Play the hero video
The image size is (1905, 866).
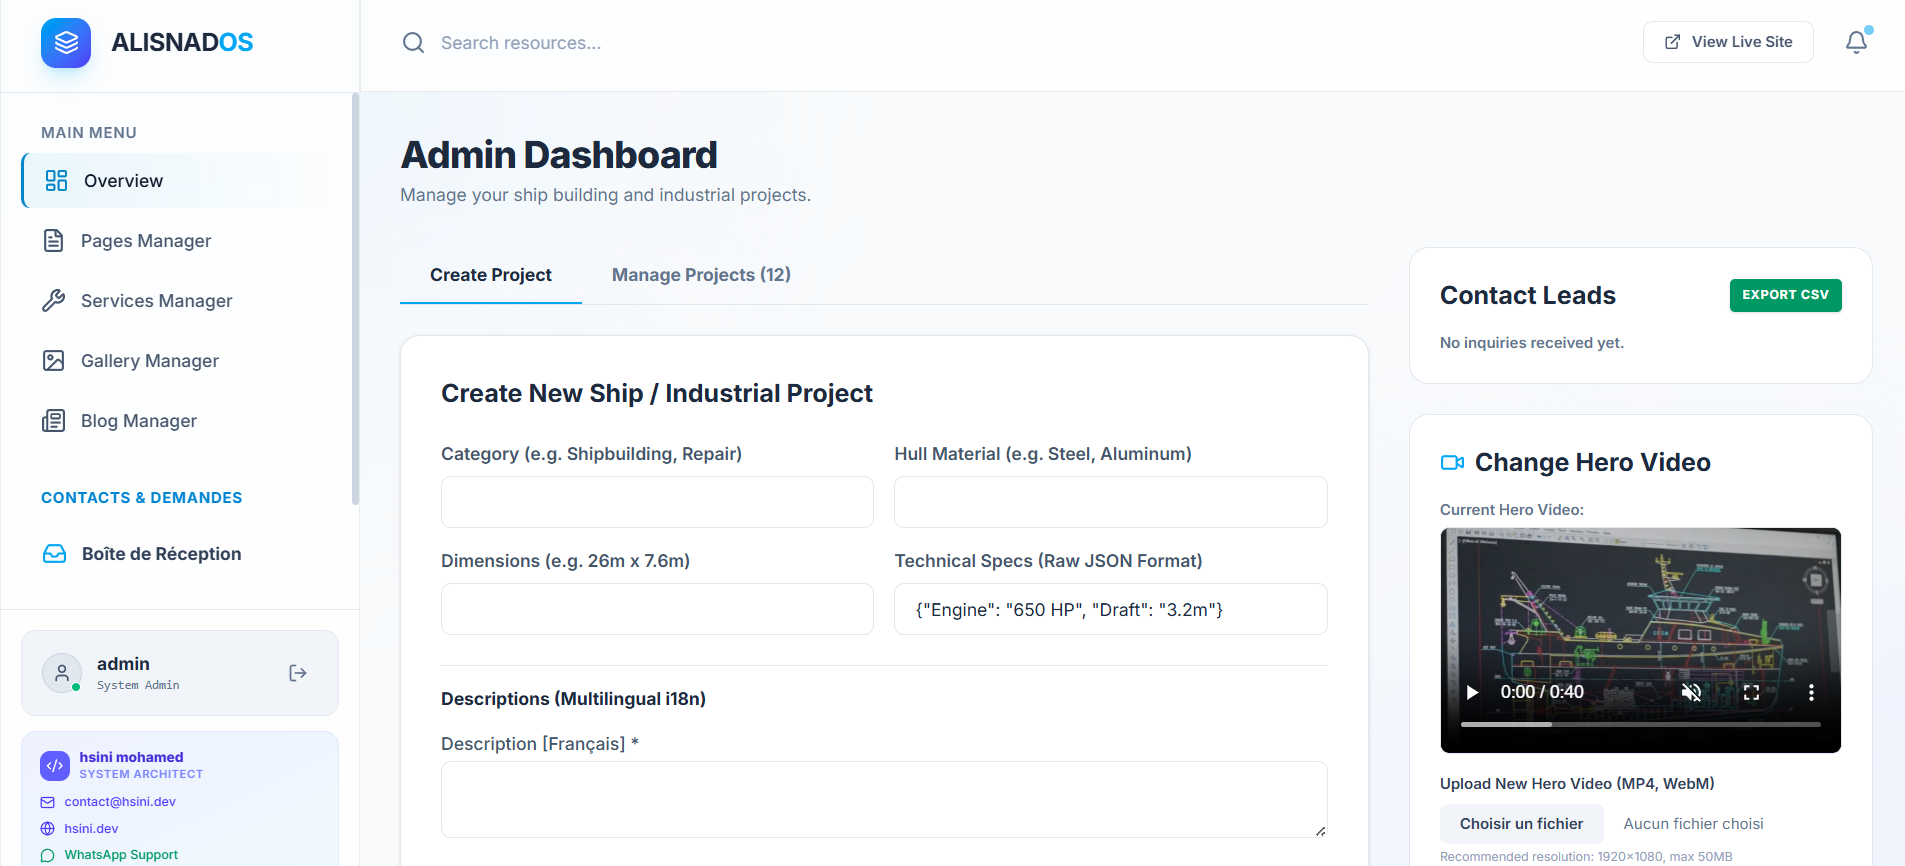coord(1472,692)
